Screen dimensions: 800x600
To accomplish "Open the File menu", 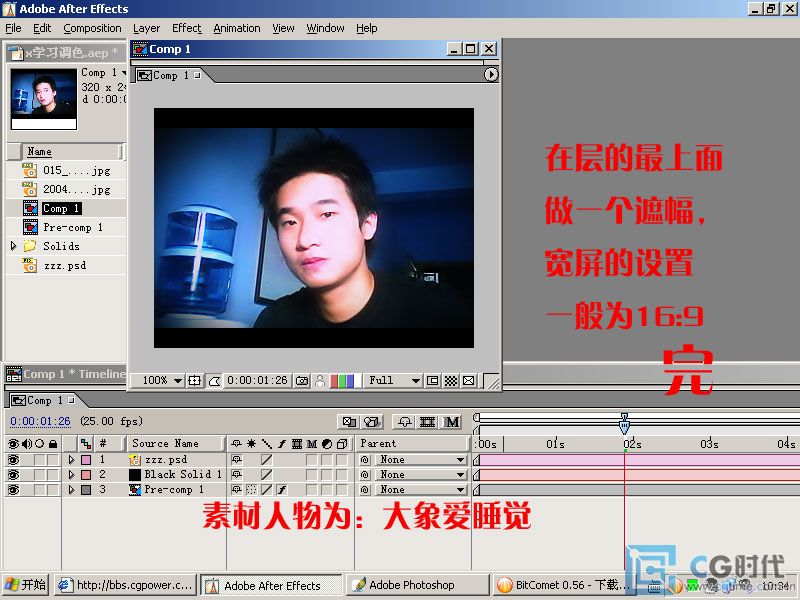I will point(13,28).
